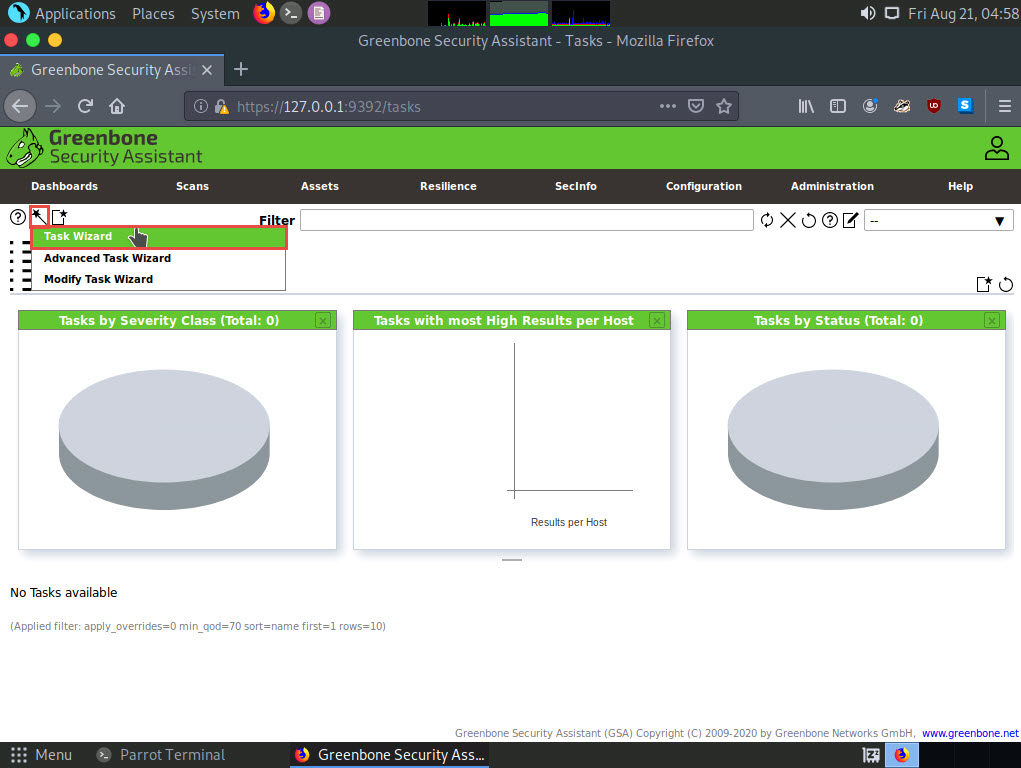
Task: Clear the filter with the X icon
Action: [788, 221]
